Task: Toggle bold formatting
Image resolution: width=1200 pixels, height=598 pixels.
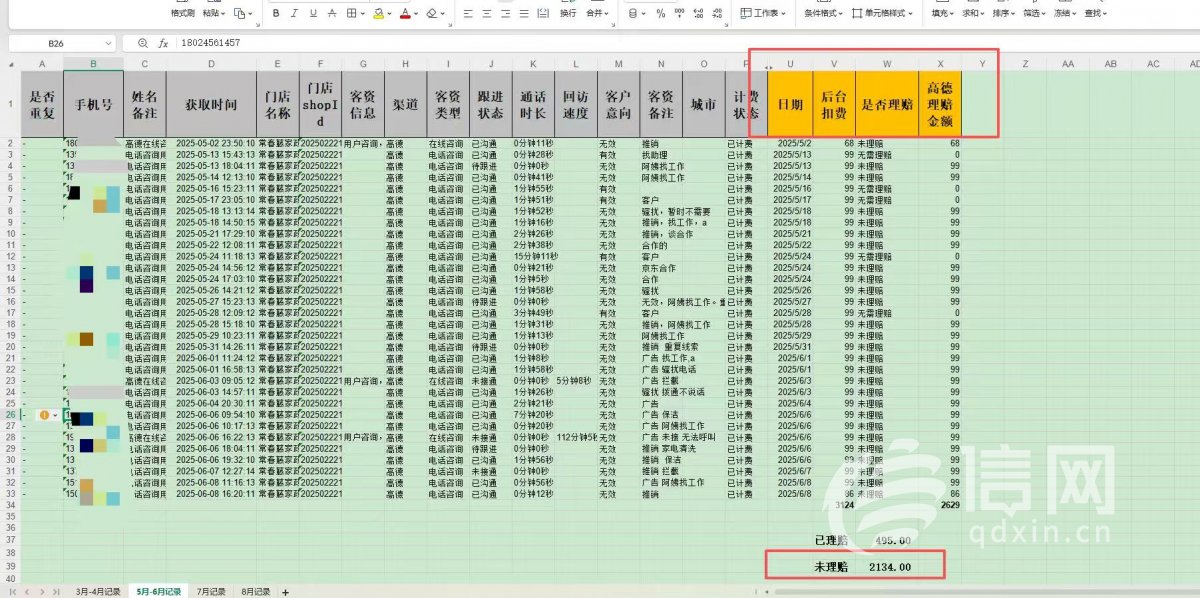Action: (x=276, y=14)
